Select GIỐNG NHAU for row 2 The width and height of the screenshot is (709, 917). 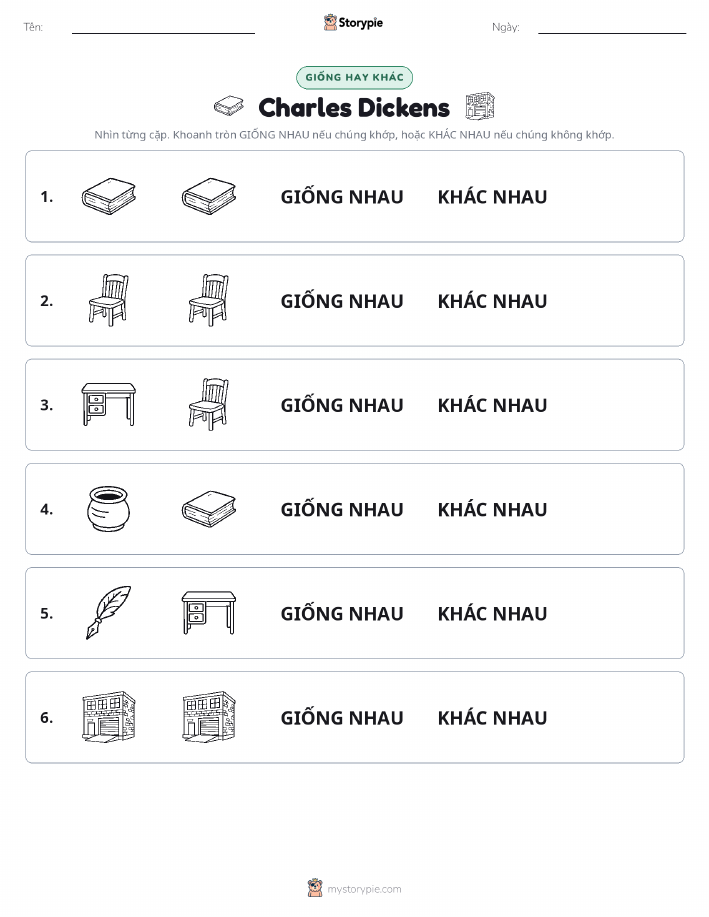[342, 301]
